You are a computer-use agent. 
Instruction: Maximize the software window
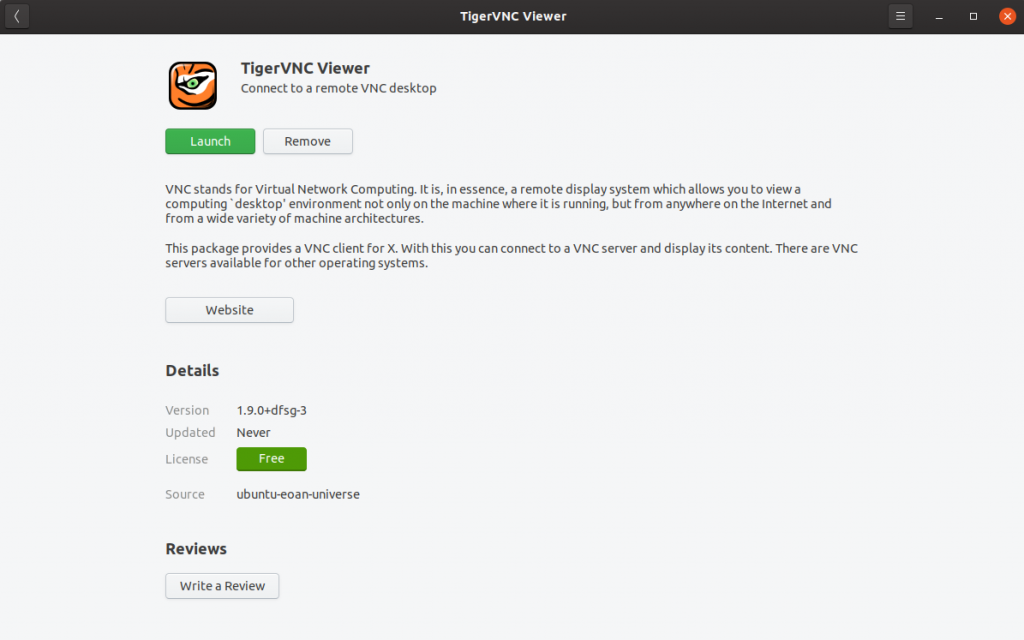pos(973,16)
